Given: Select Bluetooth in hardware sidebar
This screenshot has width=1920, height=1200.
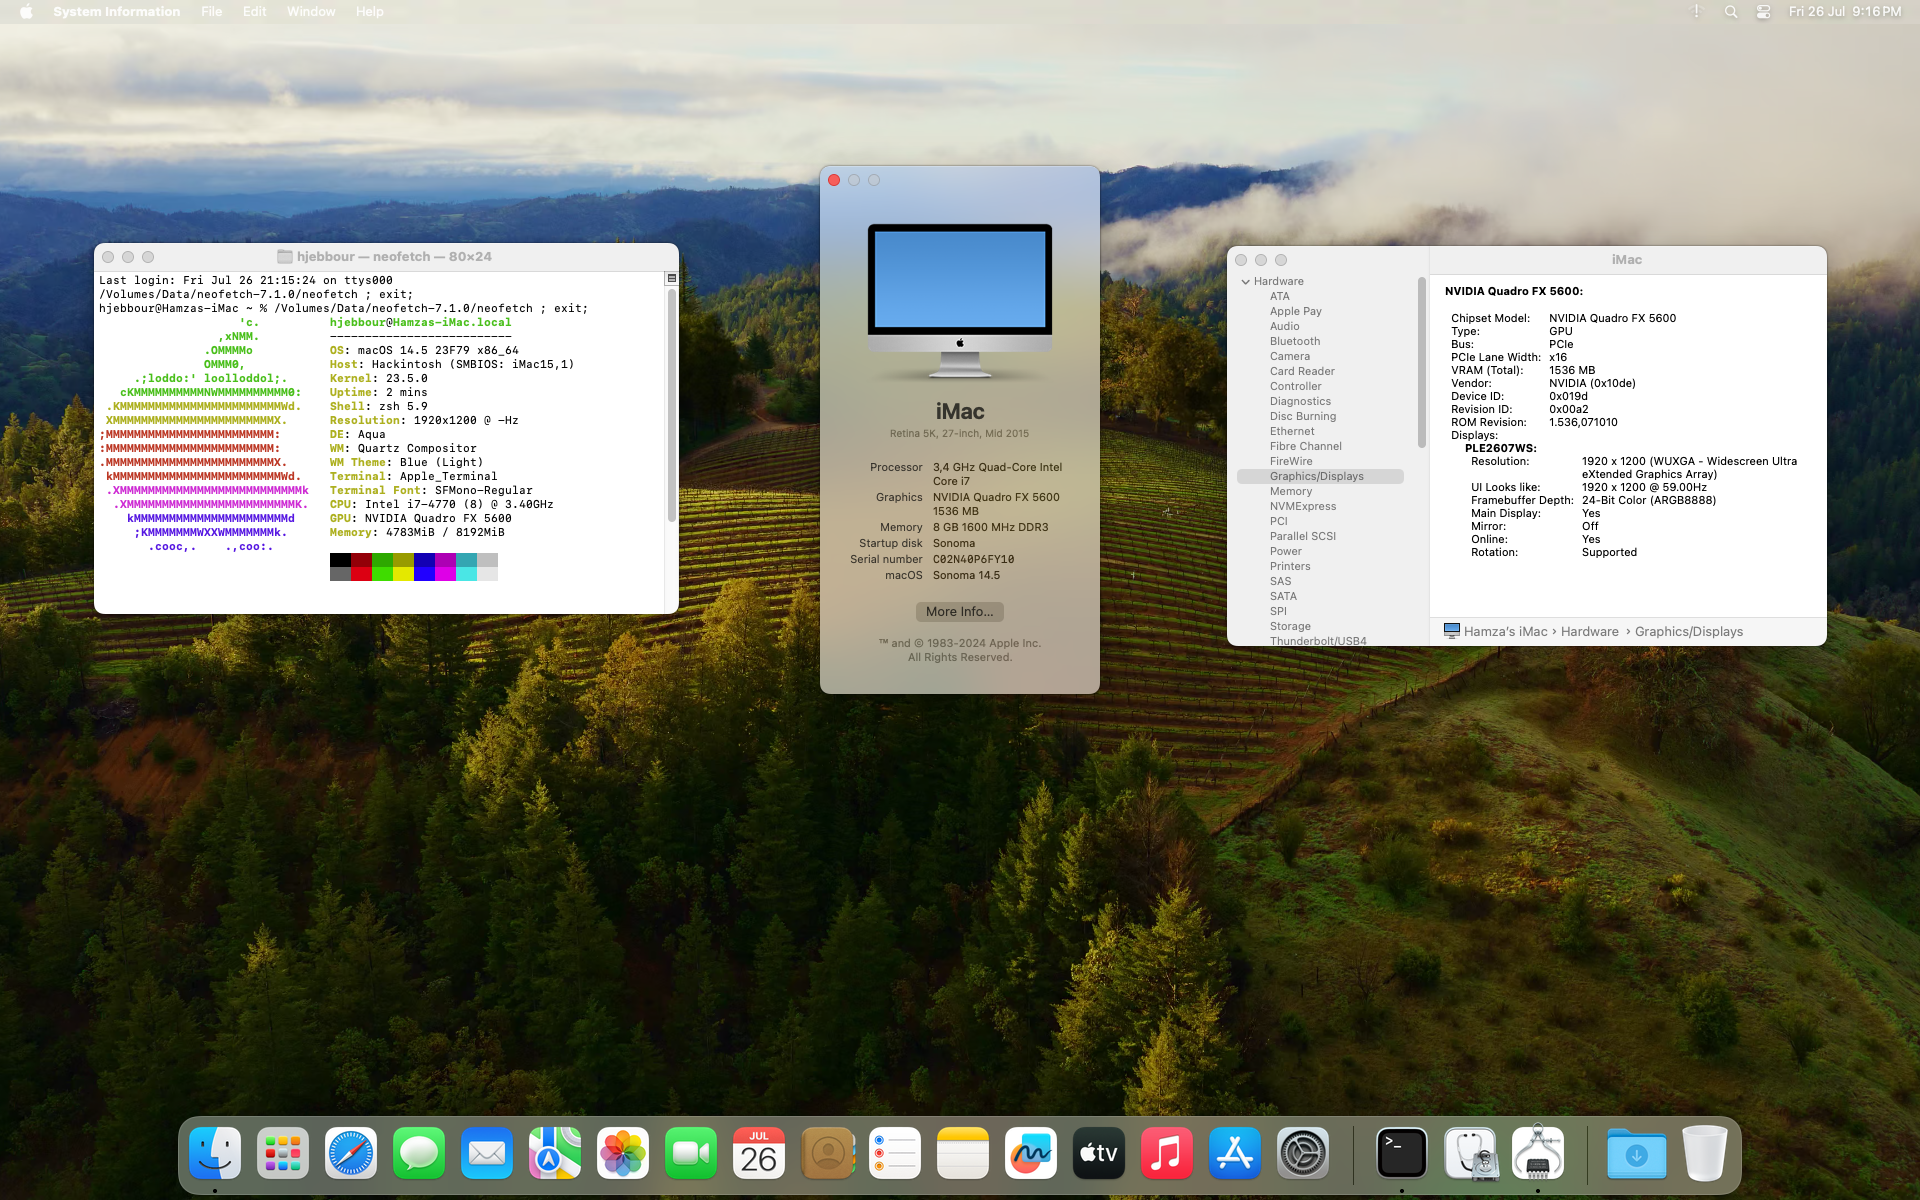Looking at the screenshot, I should coord(1295,342).
